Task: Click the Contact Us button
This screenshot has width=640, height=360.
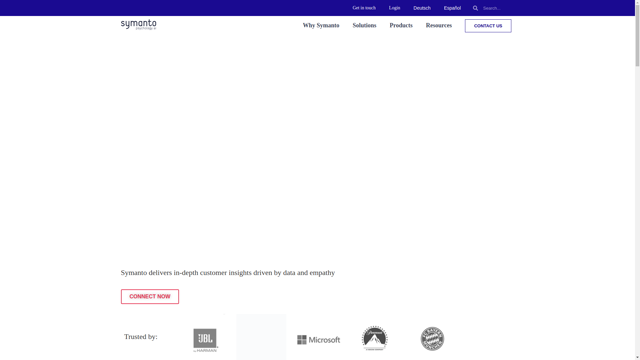Action: 488,26
